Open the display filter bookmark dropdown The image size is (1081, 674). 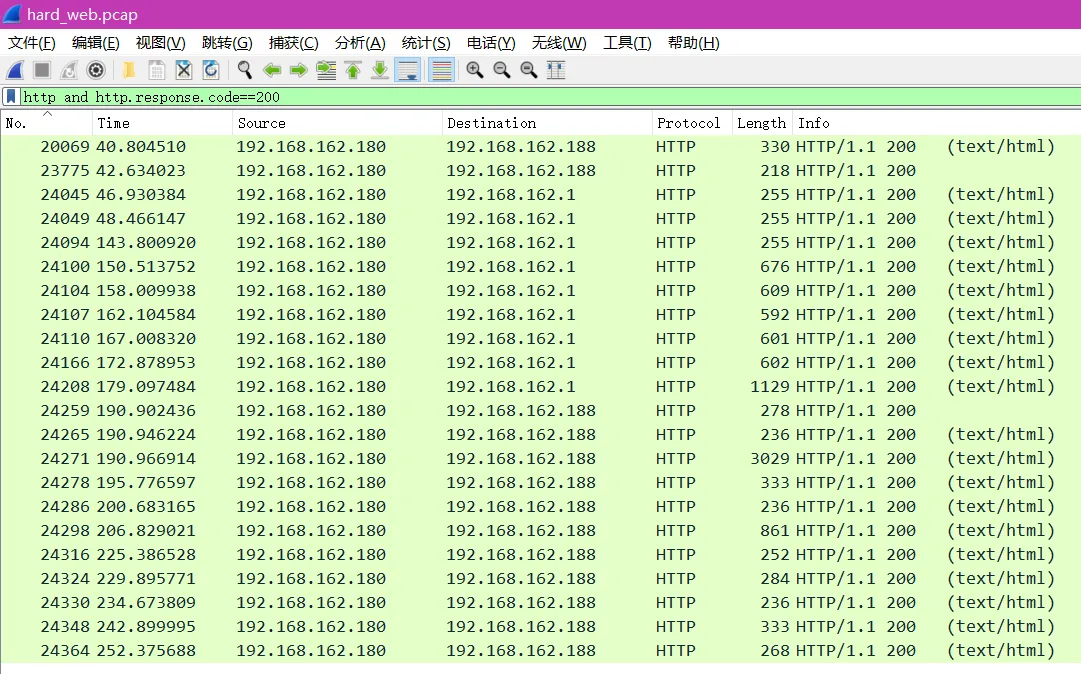pyautogui.click(x=11, y=97)
